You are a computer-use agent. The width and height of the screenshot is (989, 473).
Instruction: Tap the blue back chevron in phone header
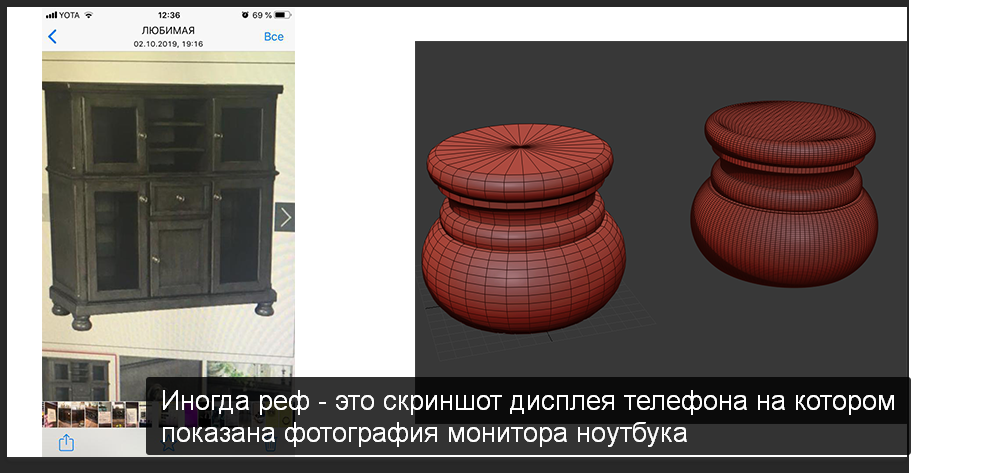pyautogui.click(x=52, y=37)
